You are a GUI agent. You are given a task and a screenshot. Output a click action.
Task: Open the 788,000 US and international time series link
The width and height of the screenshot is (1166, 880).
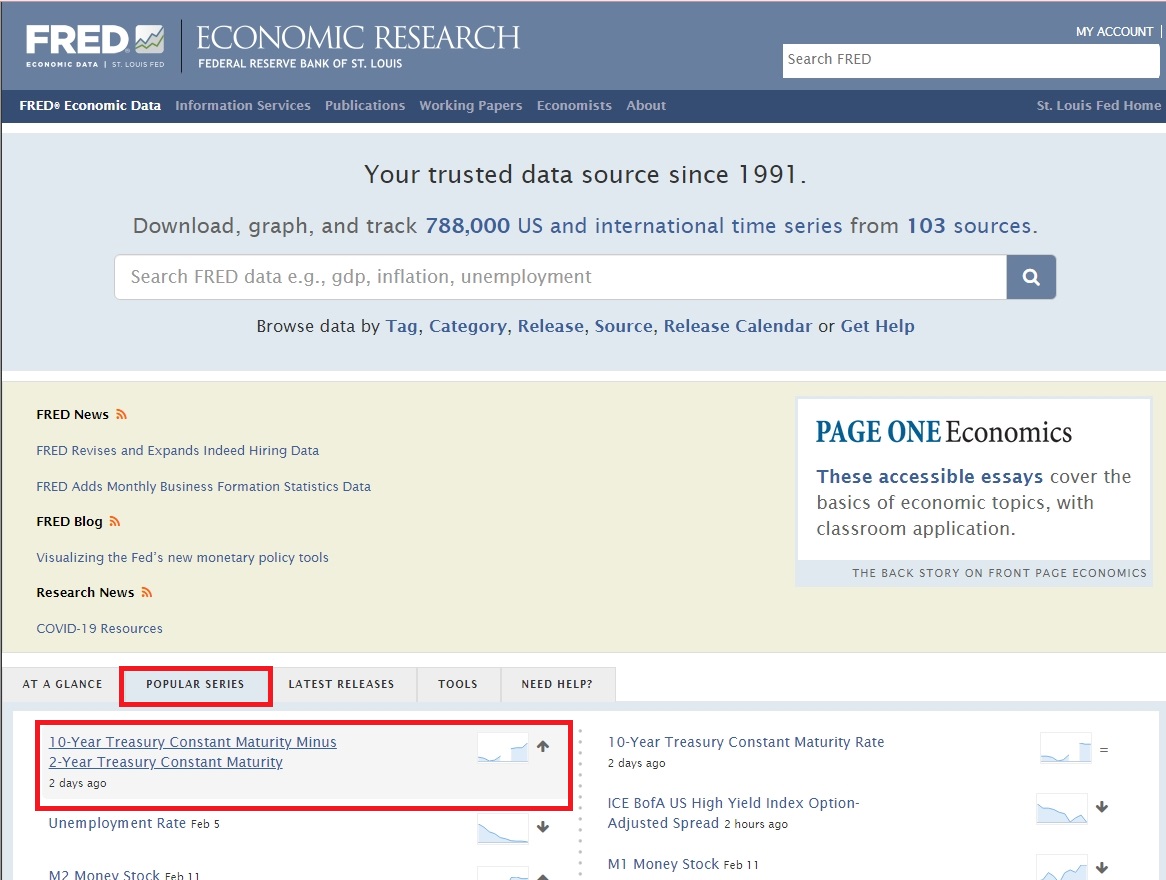[x=634, y=226]
